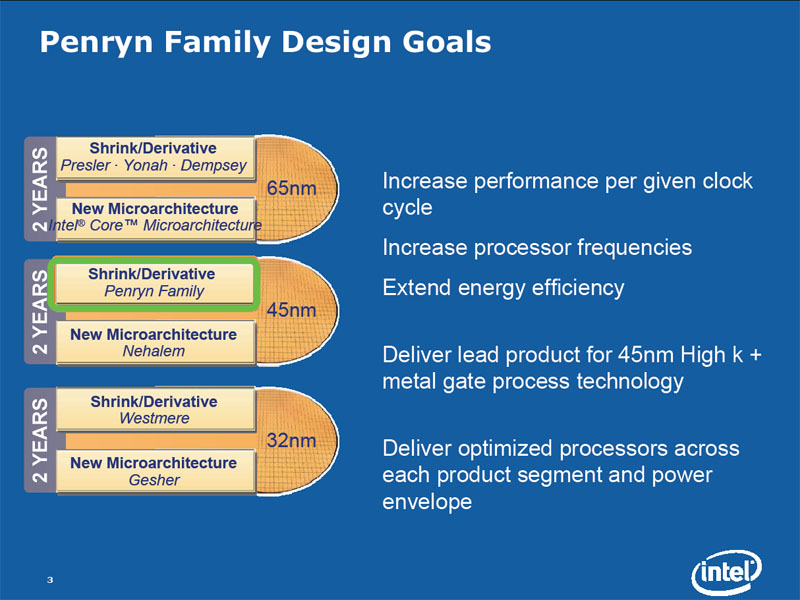
Task: Click the highlighted 'Penryn Family' box
Action: coord(154,283)
